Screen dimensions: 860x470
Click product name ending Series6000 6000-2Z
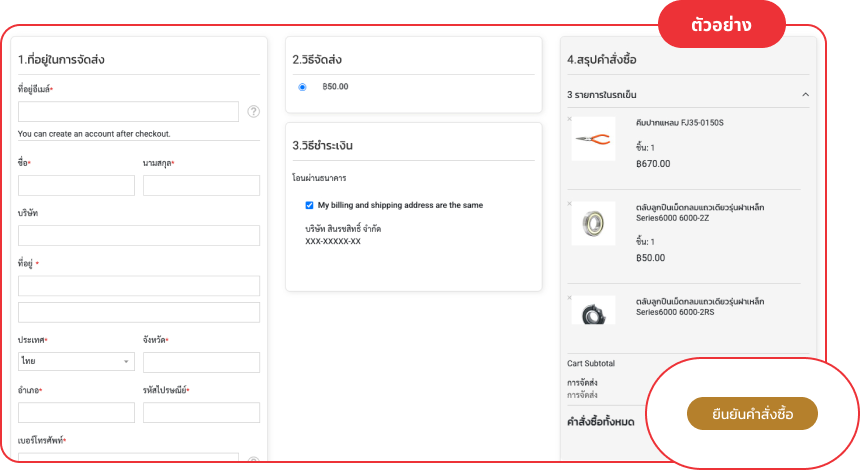700,212
